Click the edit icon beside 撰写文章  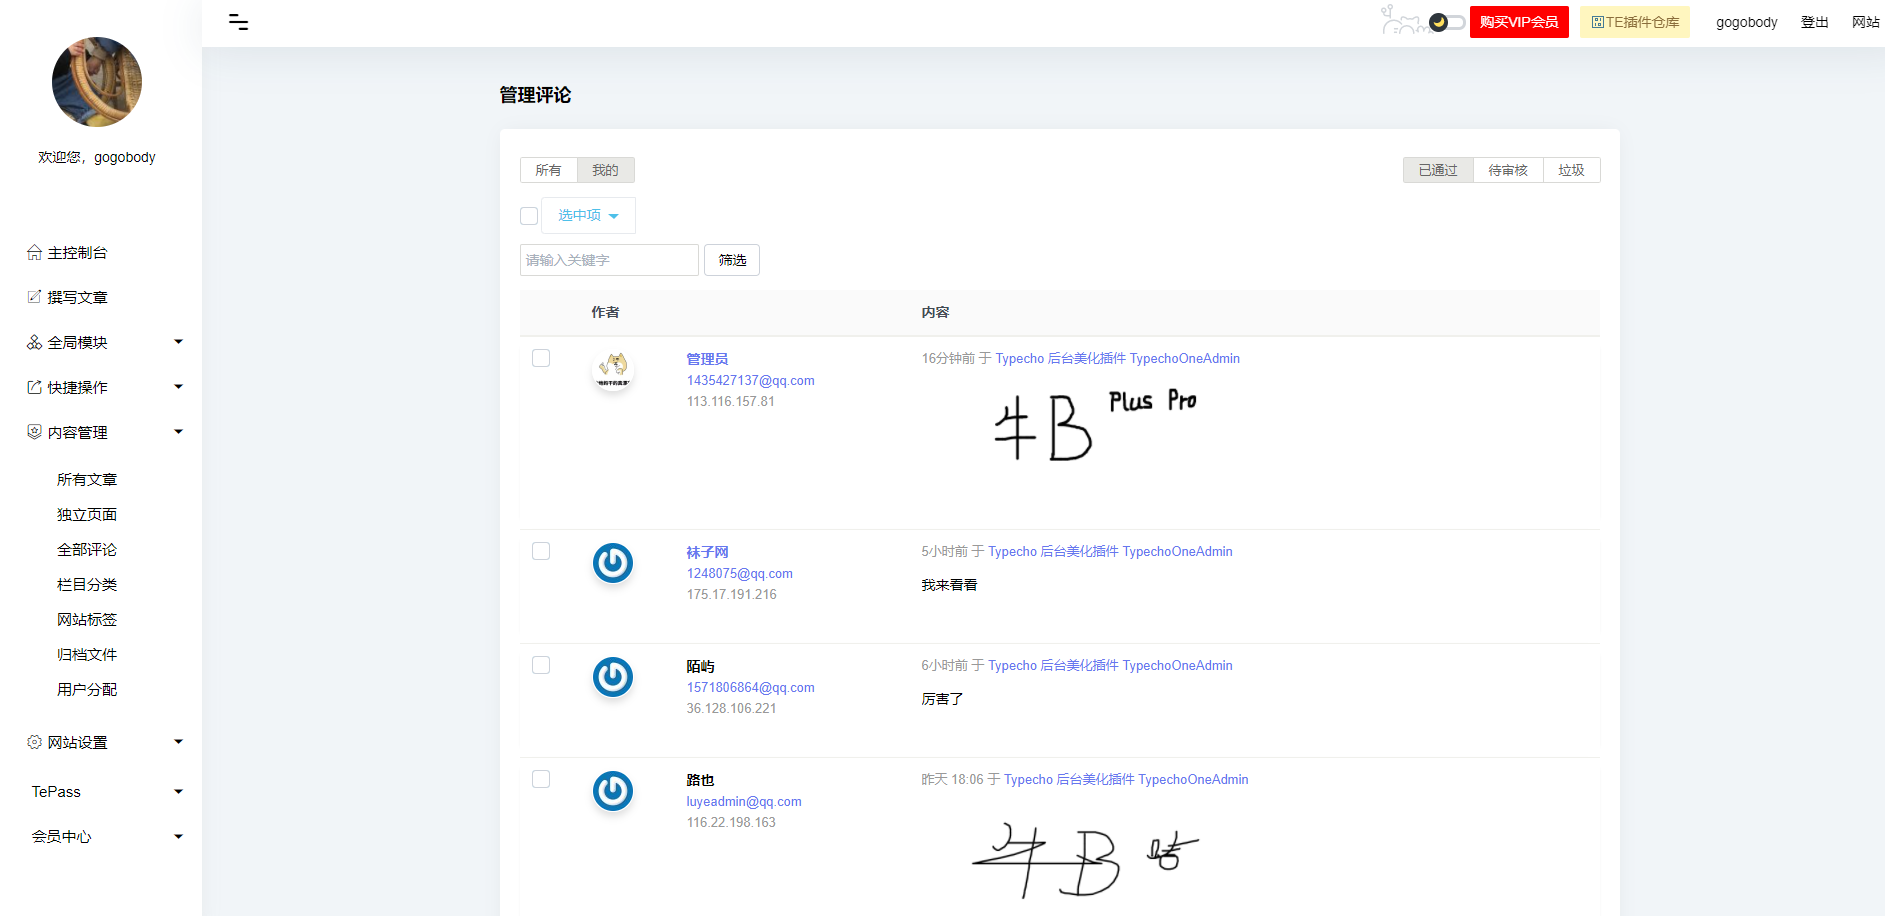pos(34,297)
